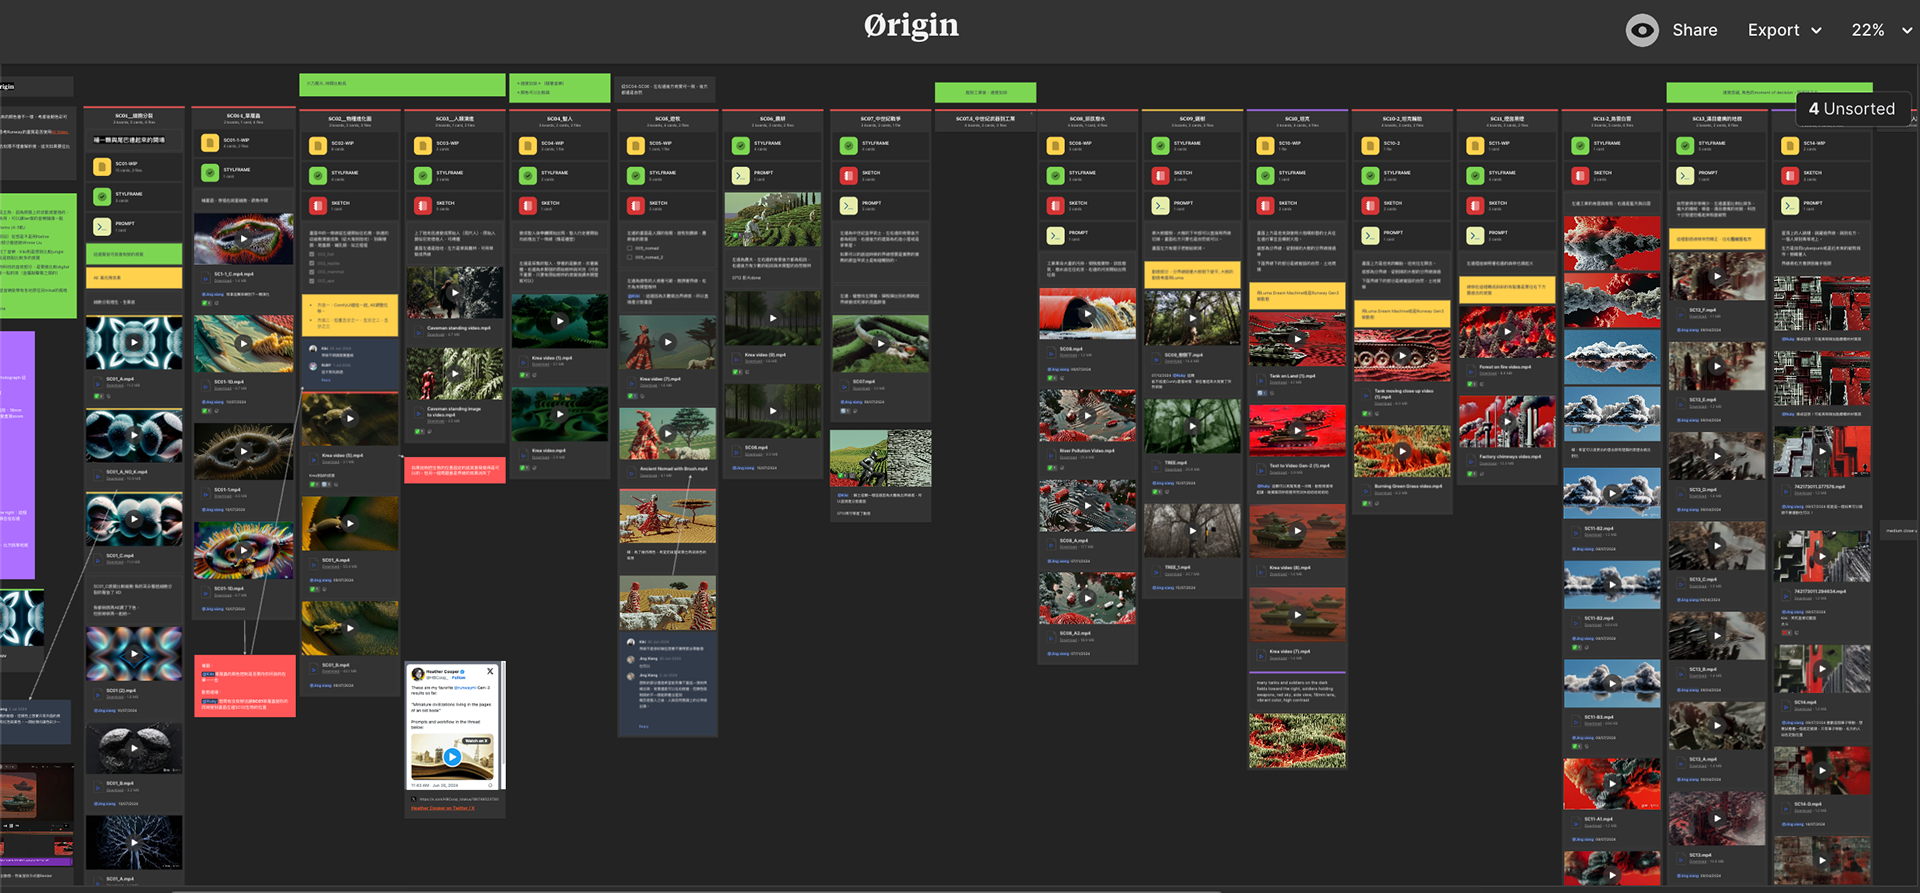The image size is (1920, 893).
Task: Open the SC01-5-WIP board icon
Action: click(210, 143)
